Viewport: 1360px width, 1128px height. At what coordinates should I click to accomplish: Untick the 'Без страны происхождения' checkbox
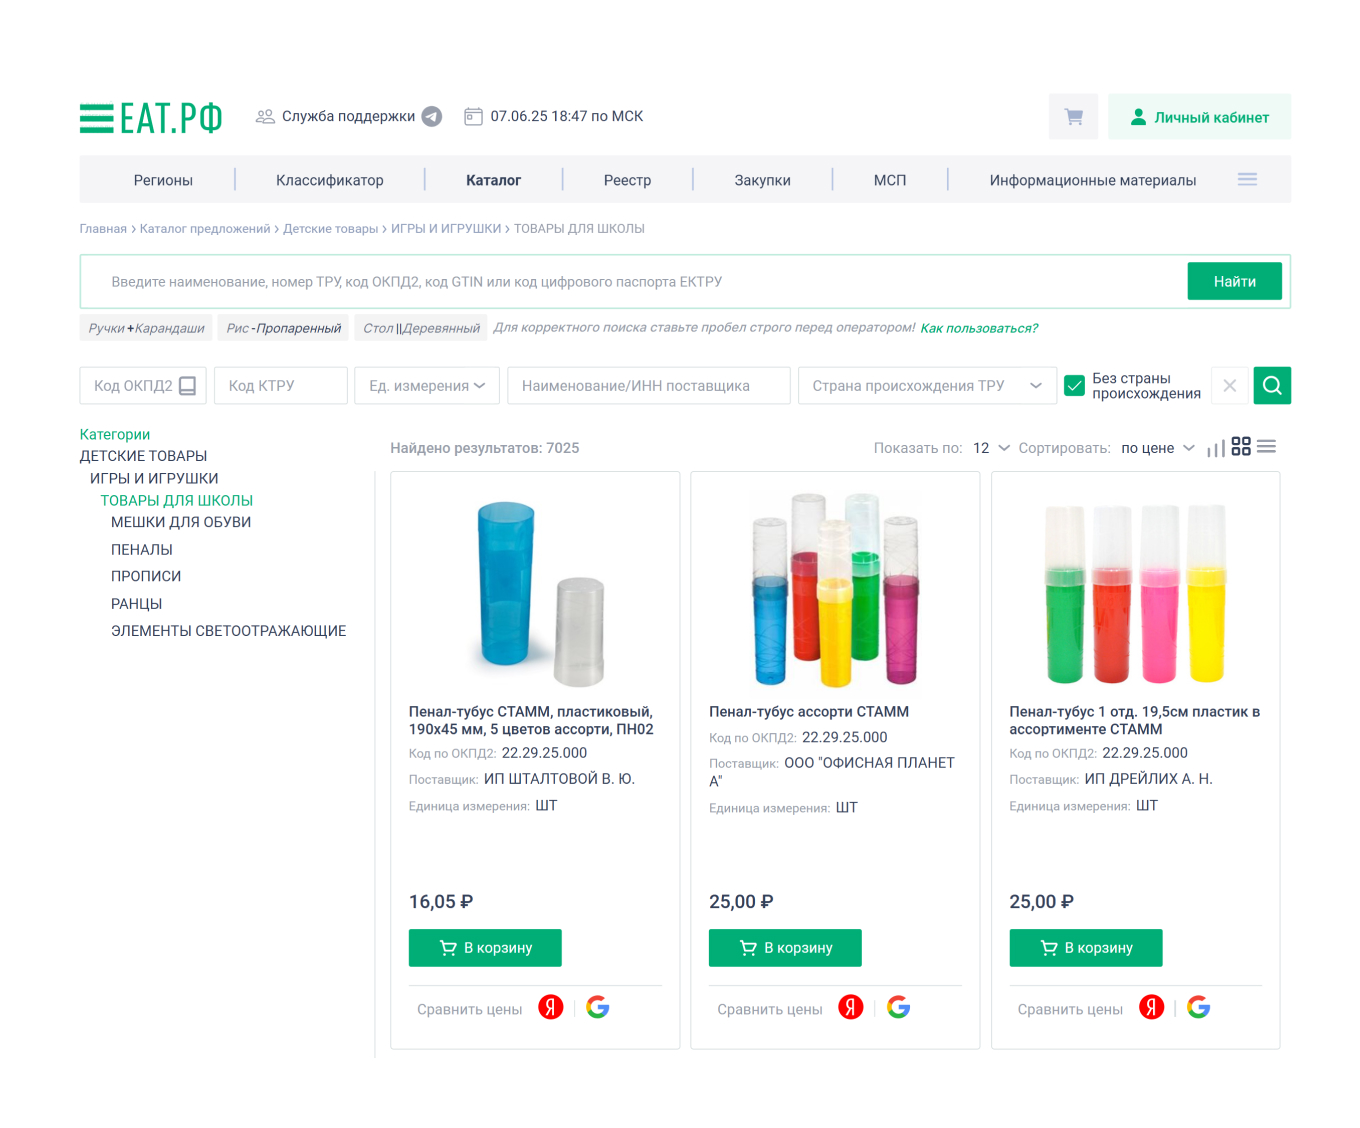coord(1075,386)
